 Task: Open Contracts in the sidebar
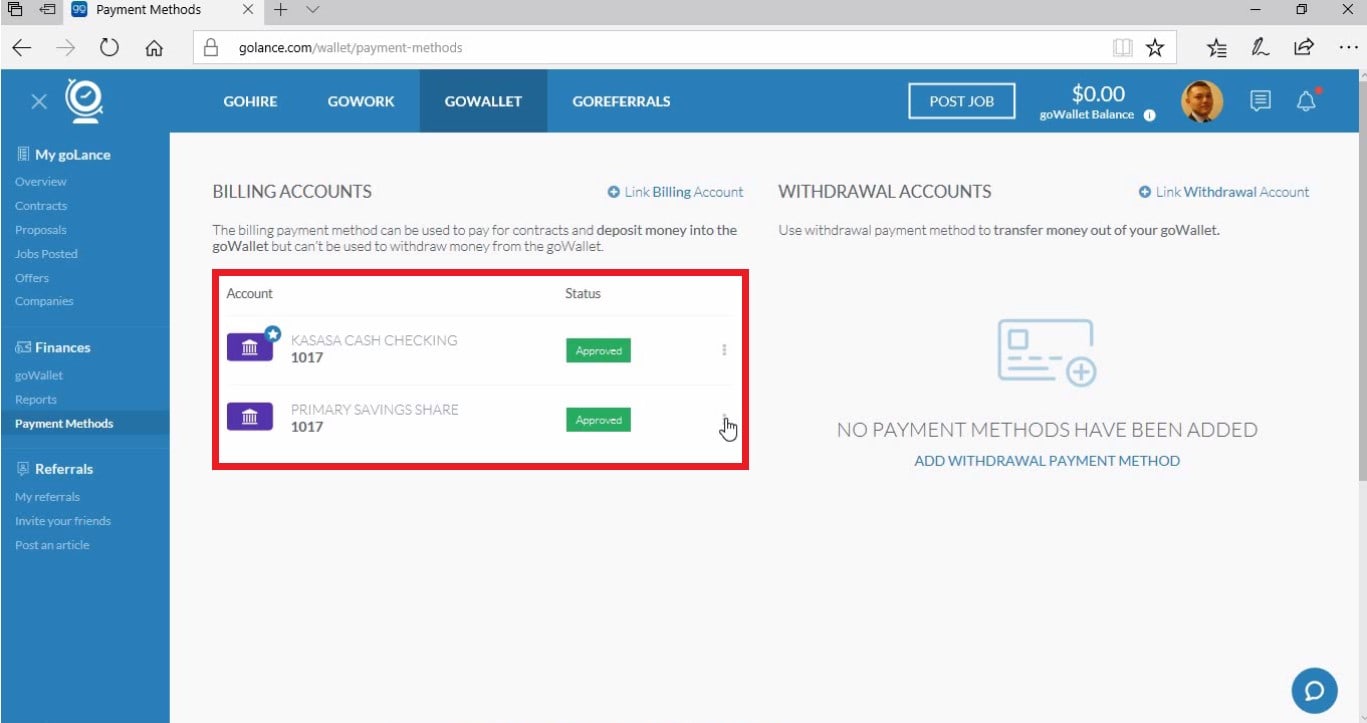[x=41, y=206]
